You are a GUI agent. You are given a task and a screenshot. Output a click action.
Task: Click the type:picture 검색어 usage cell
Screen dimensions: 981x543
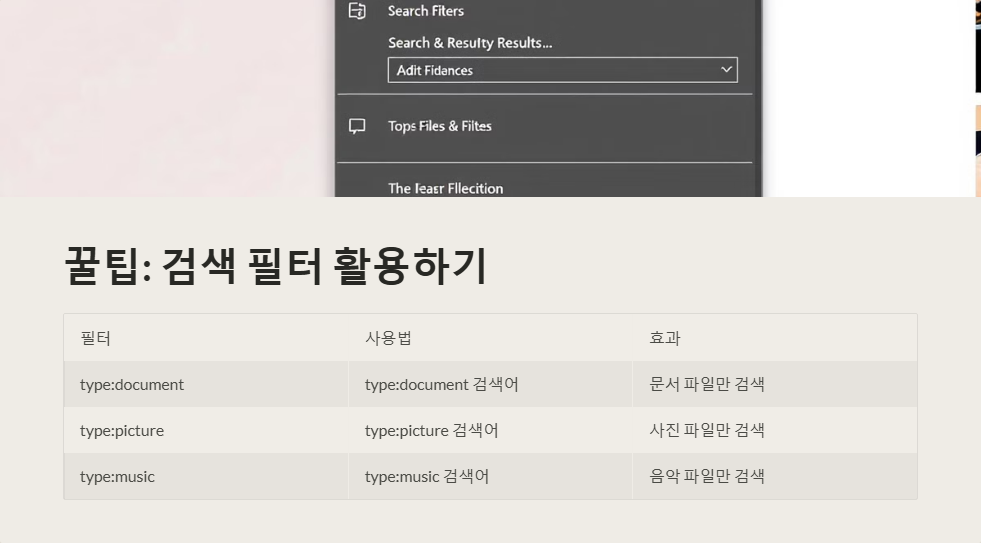(490, 430)
